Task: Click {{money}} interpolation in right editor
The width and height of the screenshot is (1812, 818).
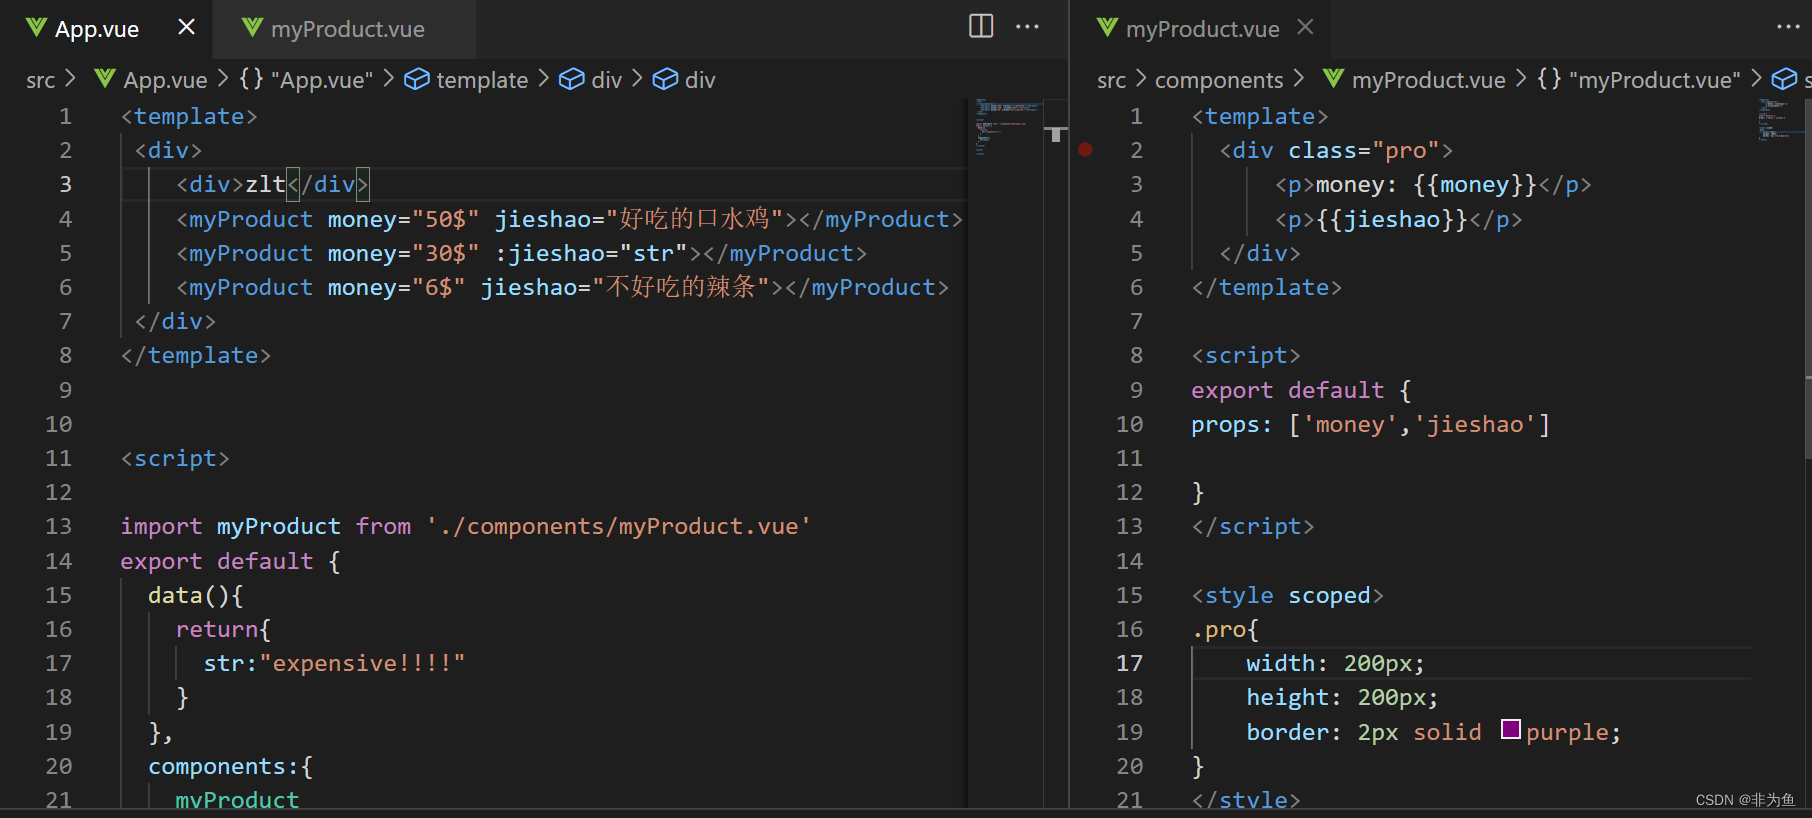Action: 1475,184
